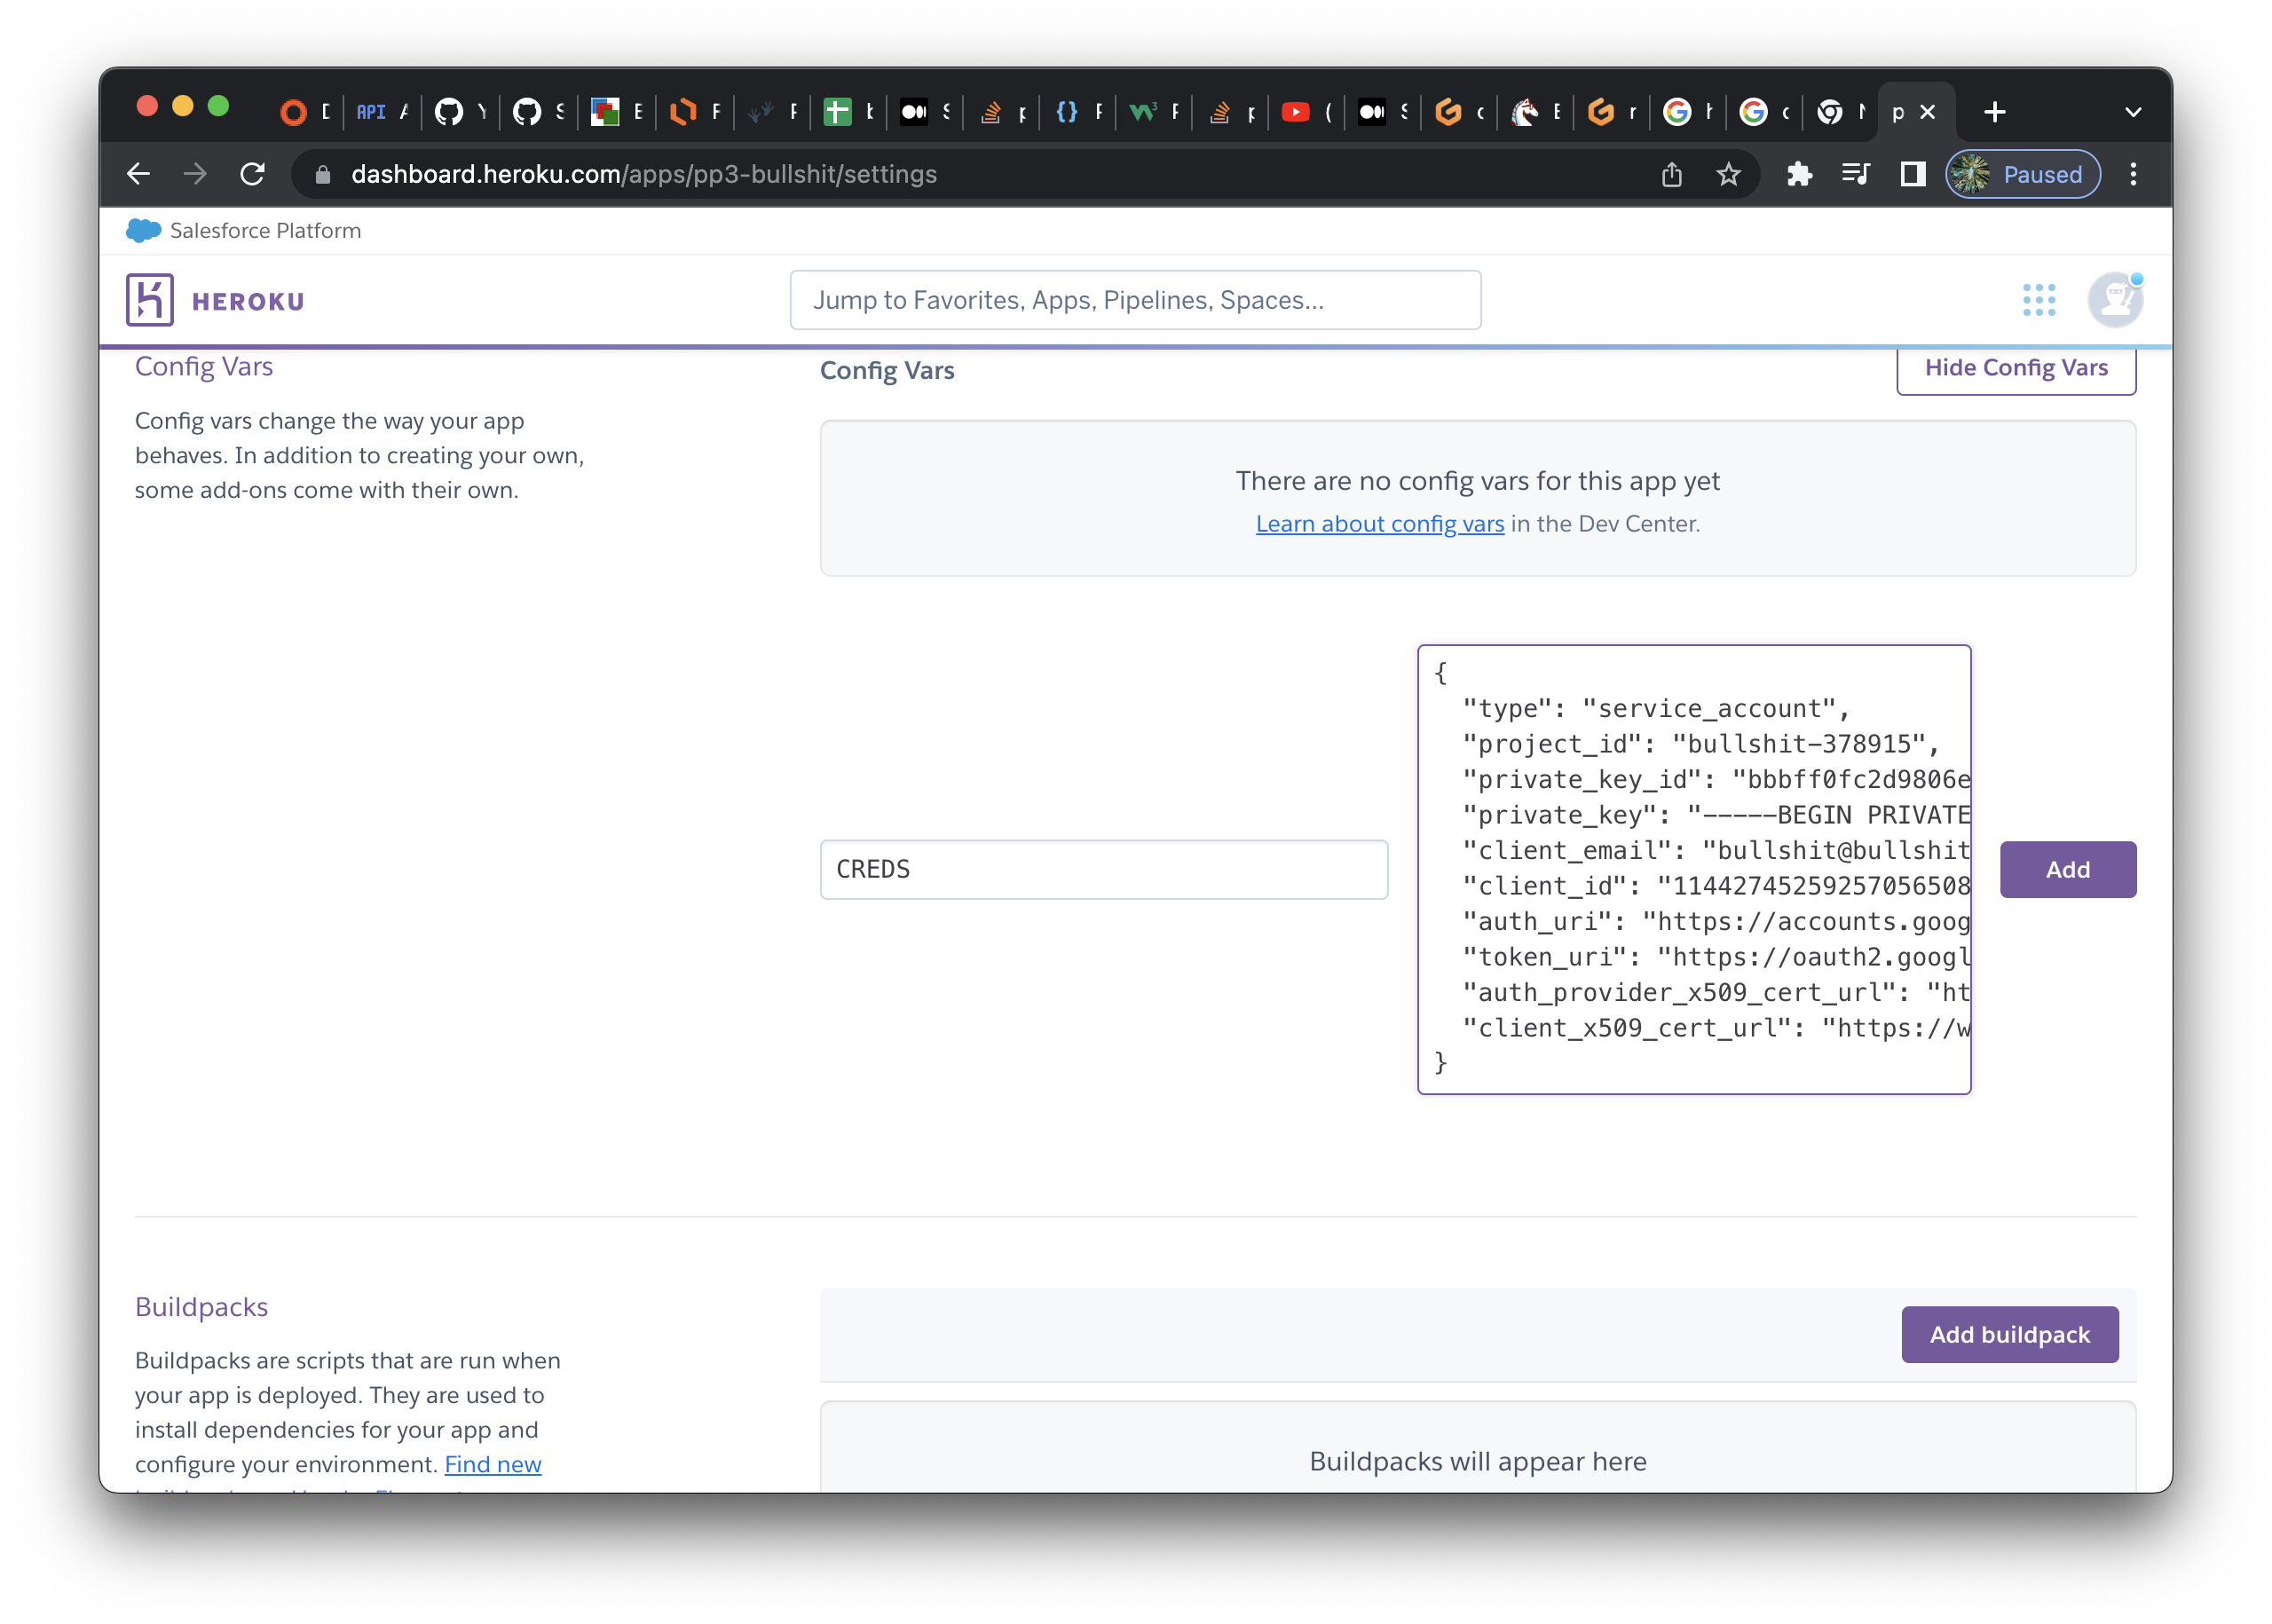Screen dimensions: 2272x1624
Task: Click the Heroku logo icon
Action: click(x=150, y=300)
